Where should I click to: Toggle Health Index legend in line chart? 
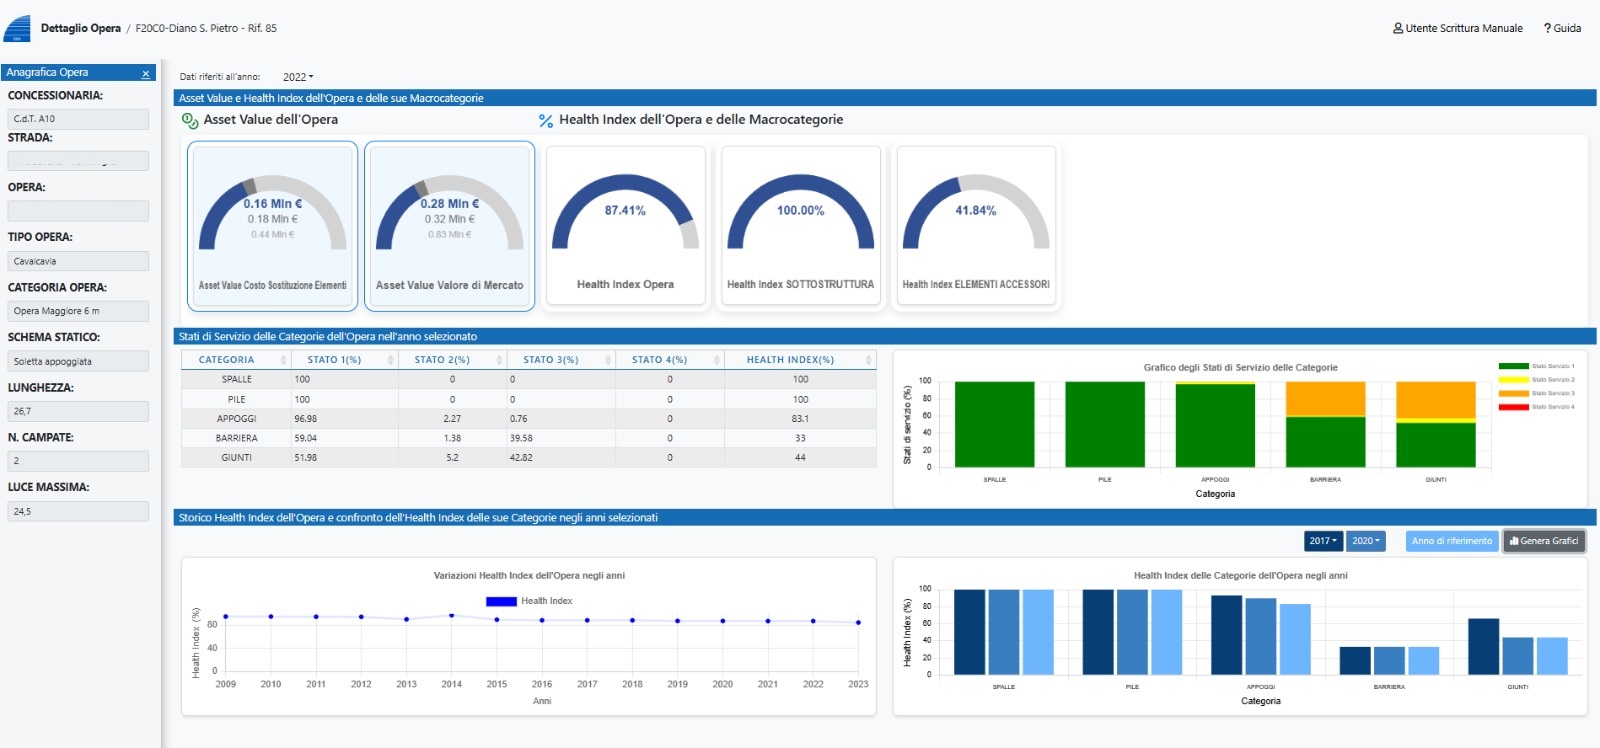click(529, 601)
